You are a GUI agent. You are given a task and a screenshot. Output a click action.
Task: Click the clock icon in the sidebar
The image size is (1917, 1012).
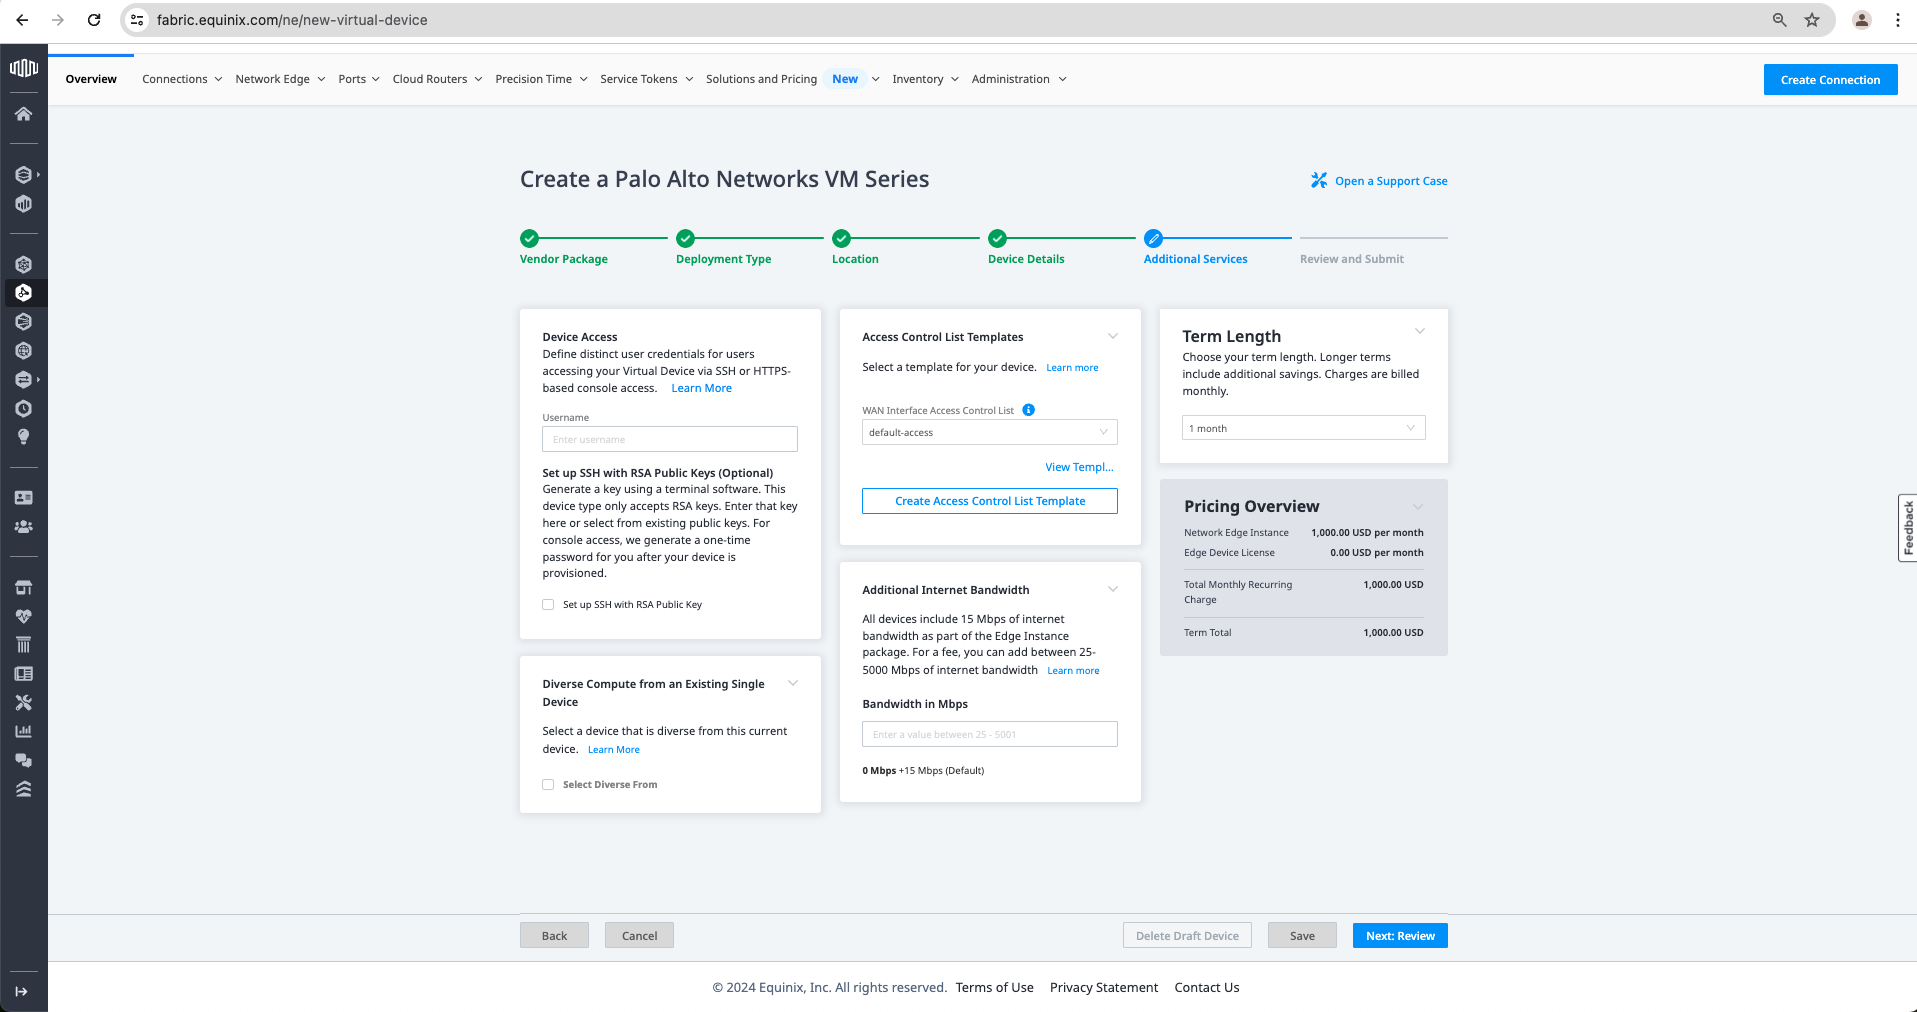click(x=24, y=408)
